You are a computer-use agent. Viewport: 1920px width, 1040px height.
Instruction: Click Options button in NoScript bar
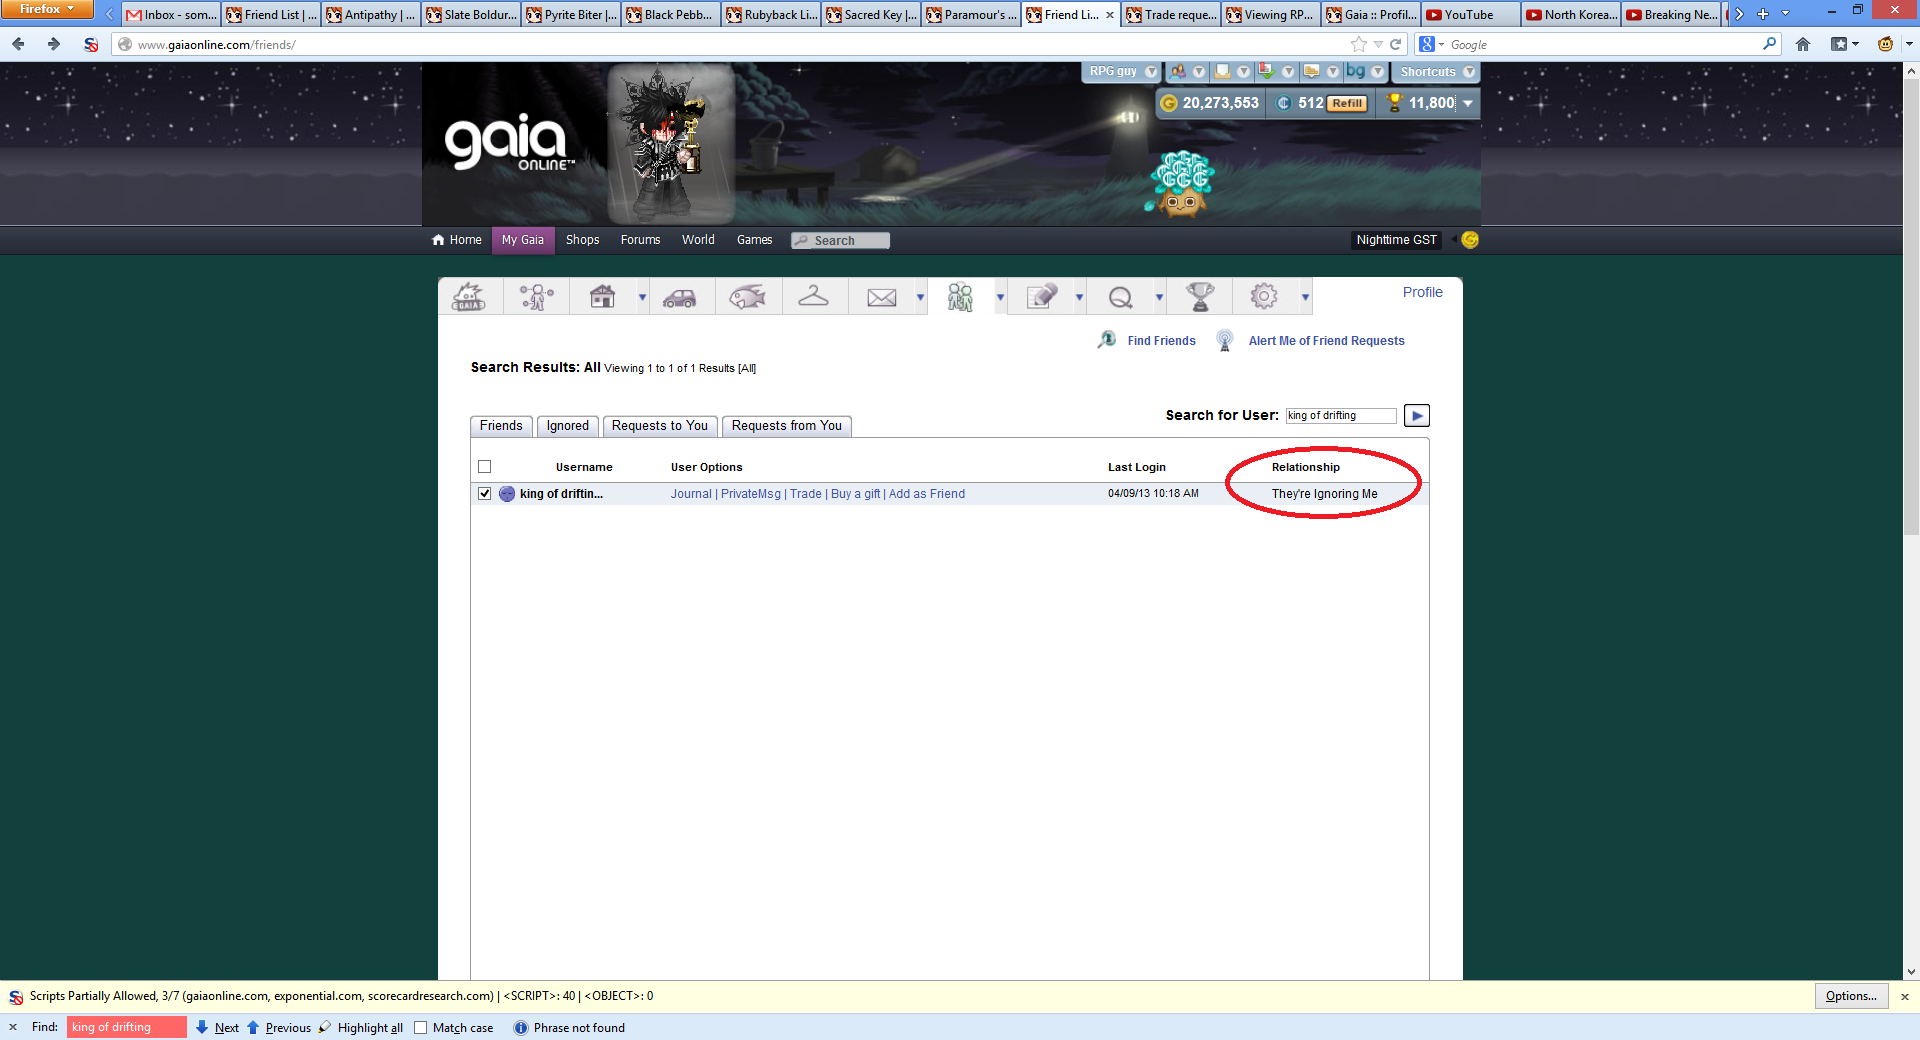(1851, 996)
